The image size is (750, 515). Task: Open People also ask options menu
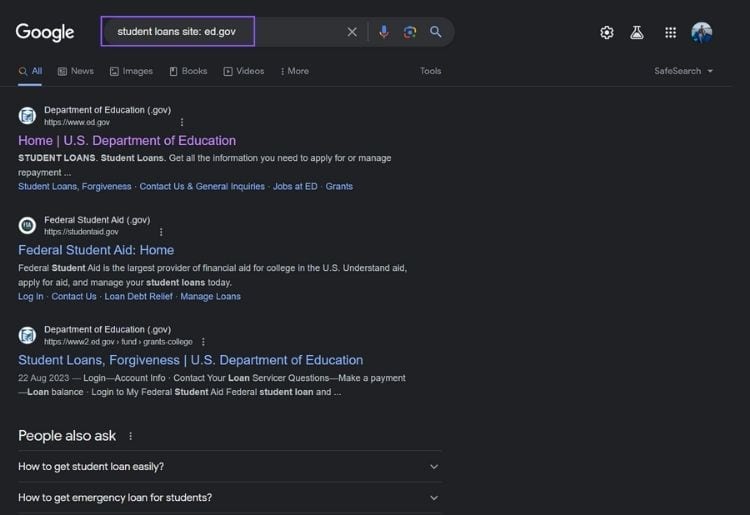(x=131, y=436)
